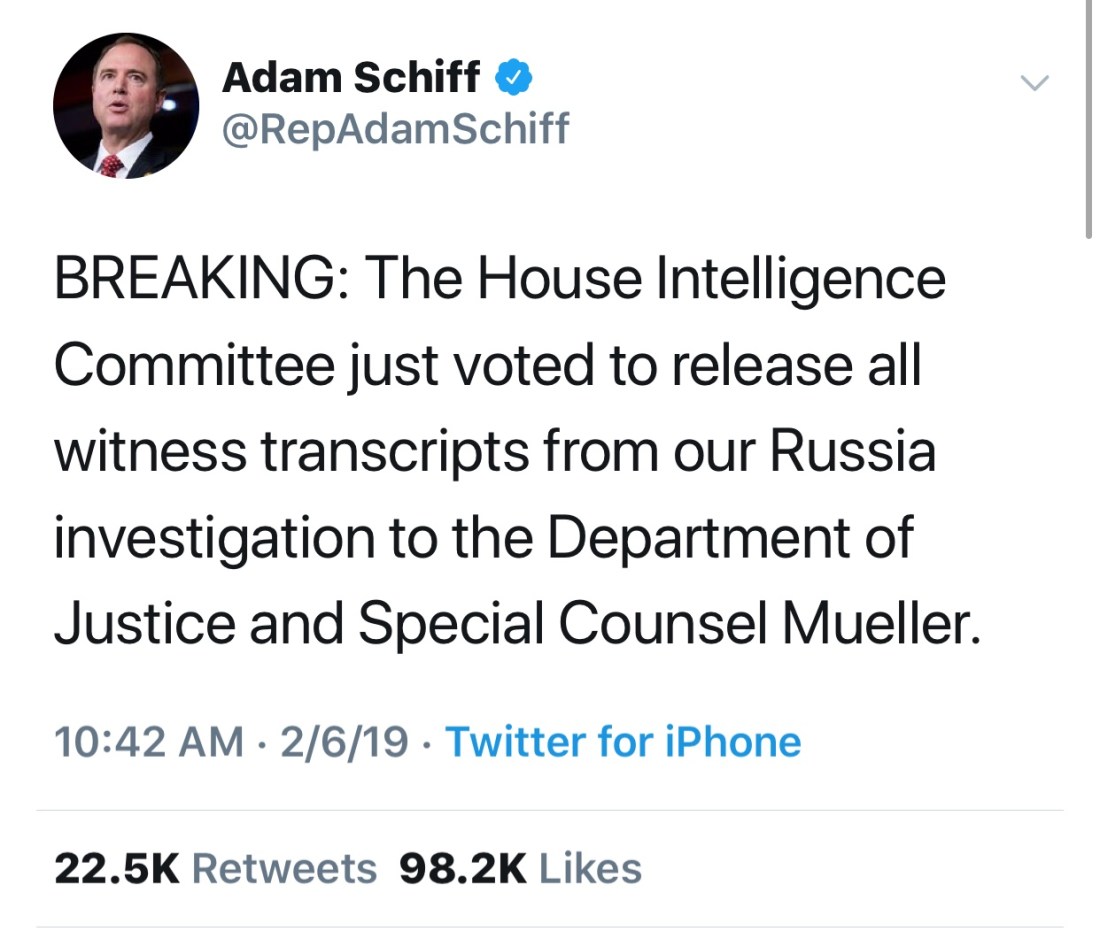View the Likes list
1100x939 pixels.
click(x=590, y=868)
